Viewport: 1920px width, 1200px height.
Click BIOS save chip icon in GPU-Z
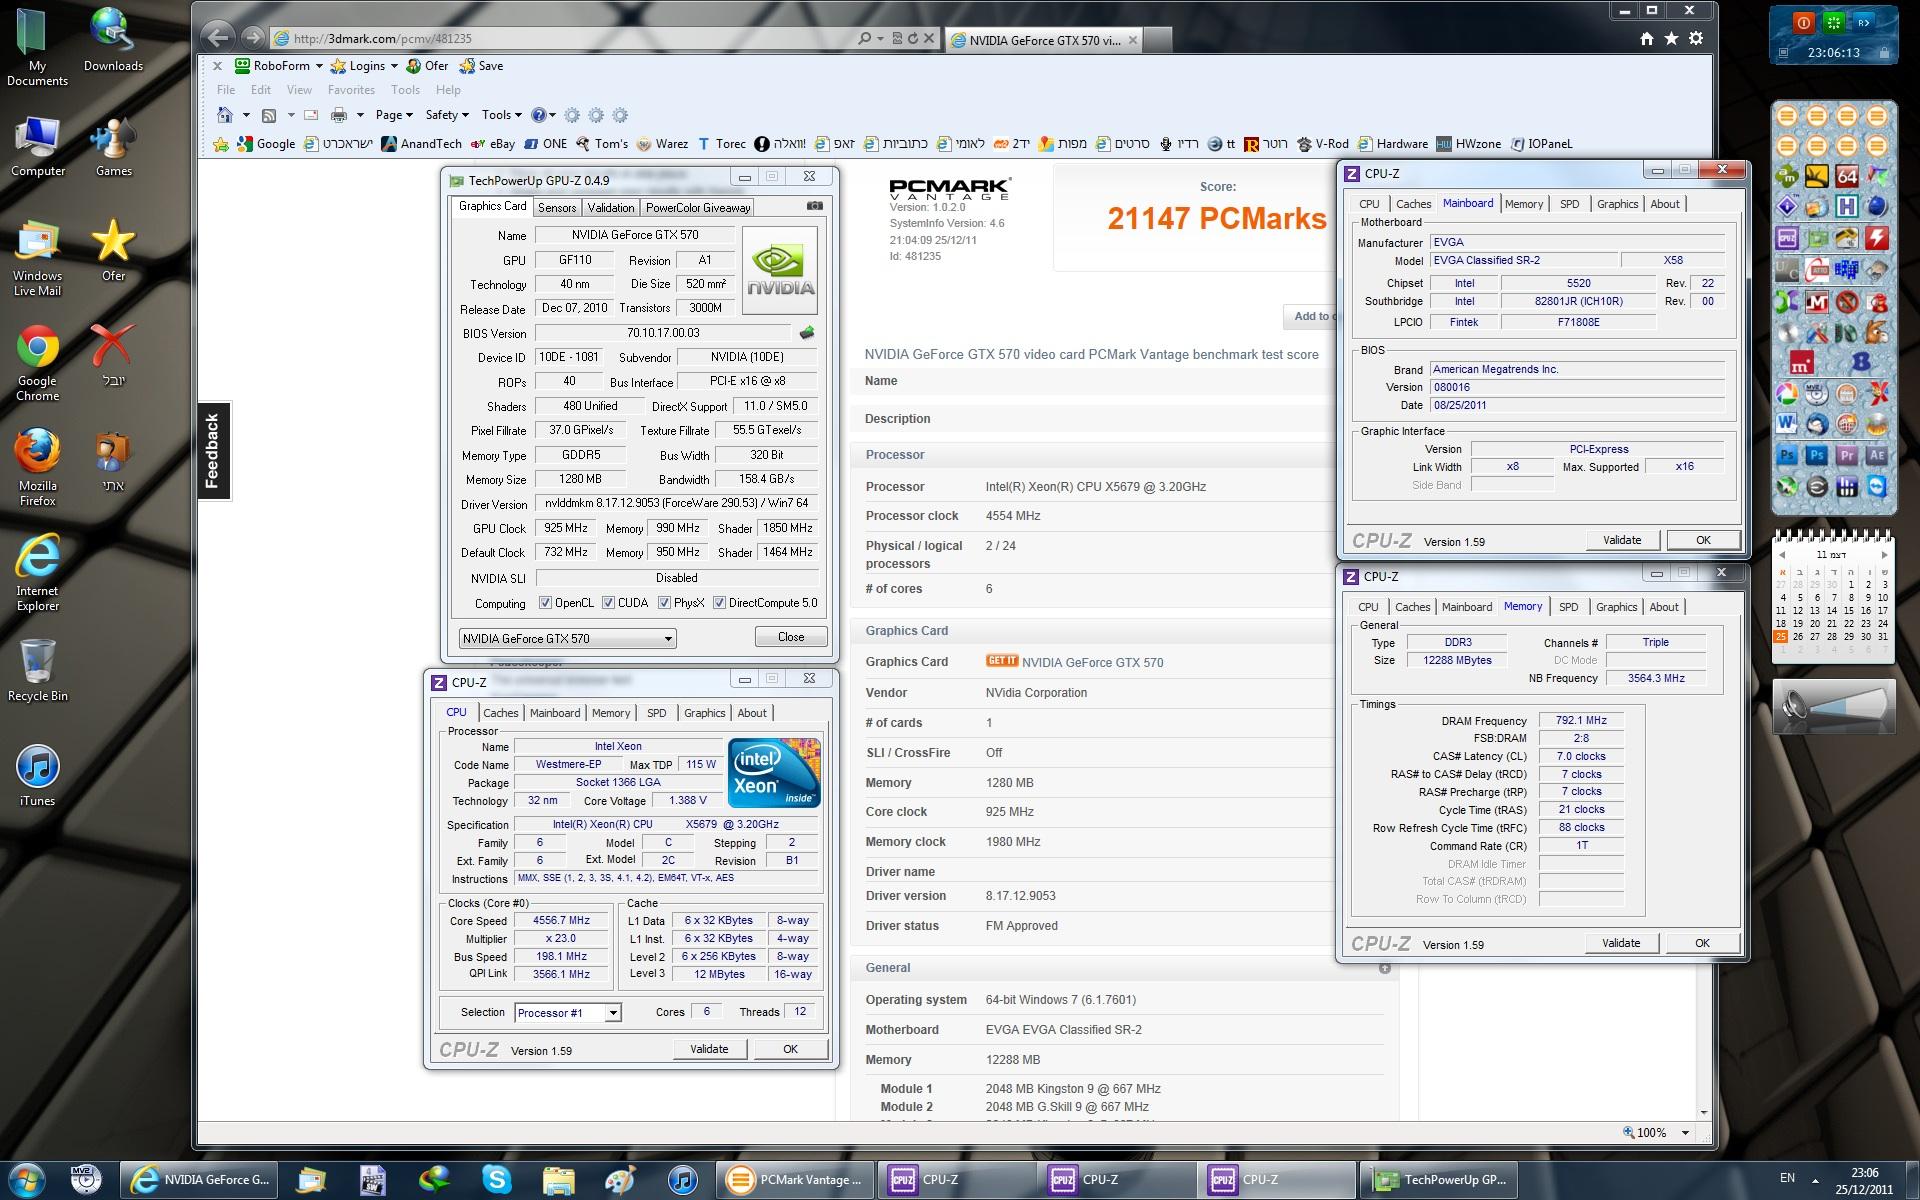(x=807, y=333)
